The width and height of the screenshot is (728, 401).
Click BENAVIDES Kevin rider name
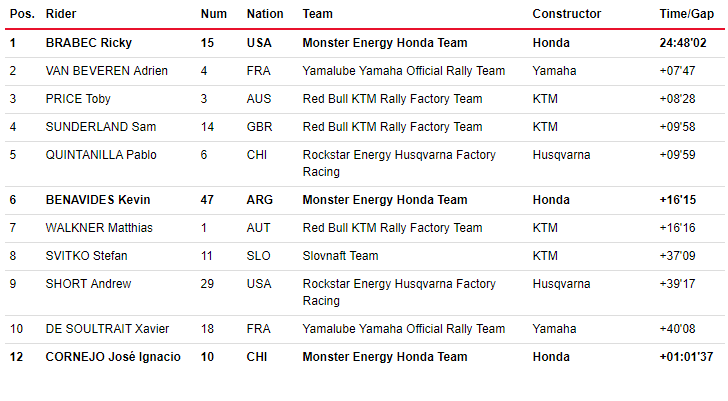pos(98,200)
